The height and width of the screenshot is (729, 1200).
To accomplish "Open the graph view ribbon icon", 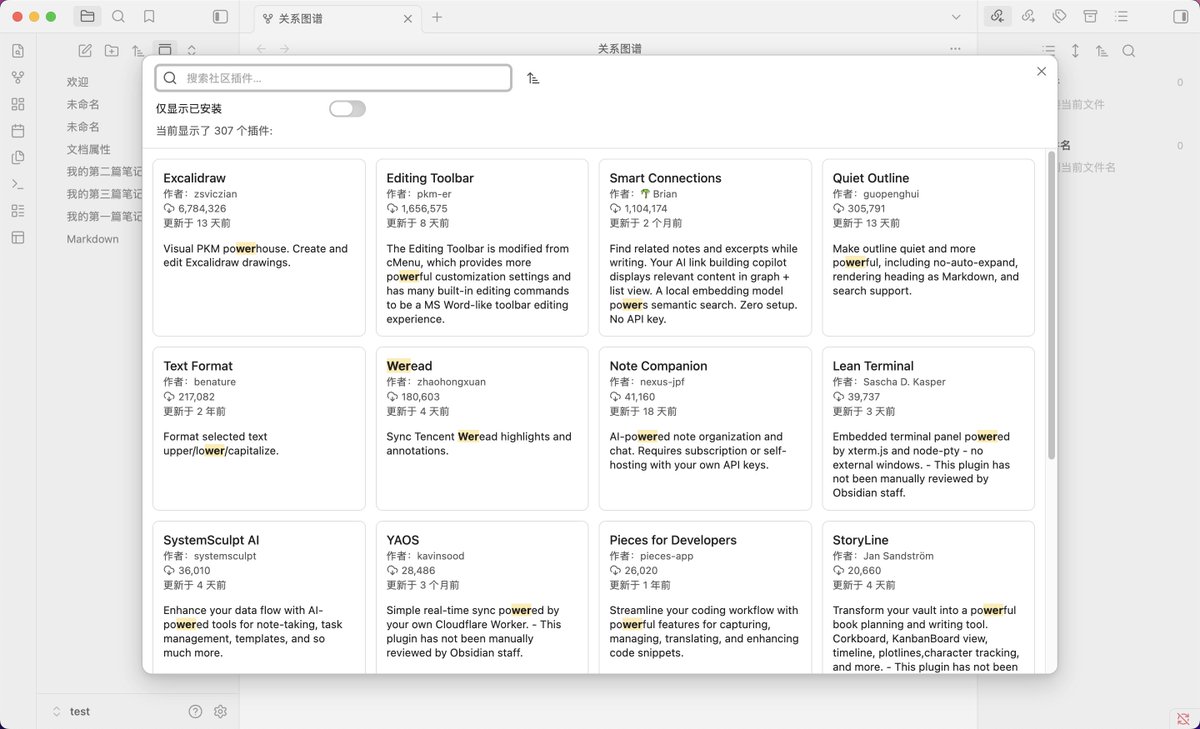I will (x=17, y=78).
